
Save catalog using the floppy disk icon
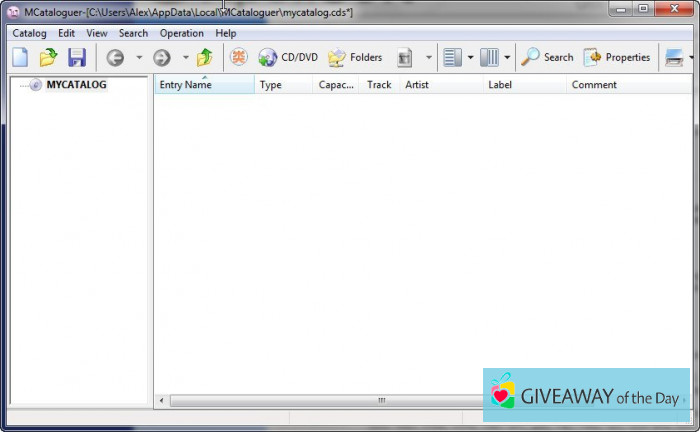pos(76,58)
